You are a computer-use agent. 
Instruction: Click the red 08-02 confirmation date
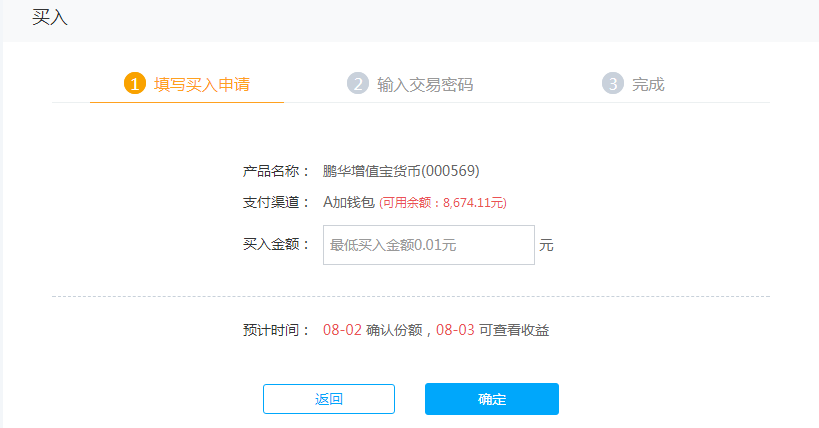click(x=342, y=330)
